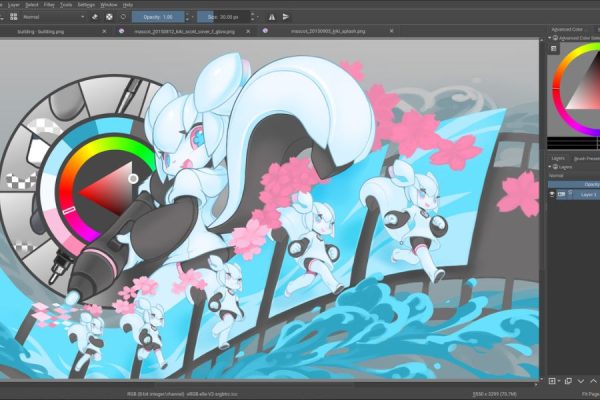Click the reload brush preset icon
The height and width of the screenshot is (400, 600).
tap(122, 17)
